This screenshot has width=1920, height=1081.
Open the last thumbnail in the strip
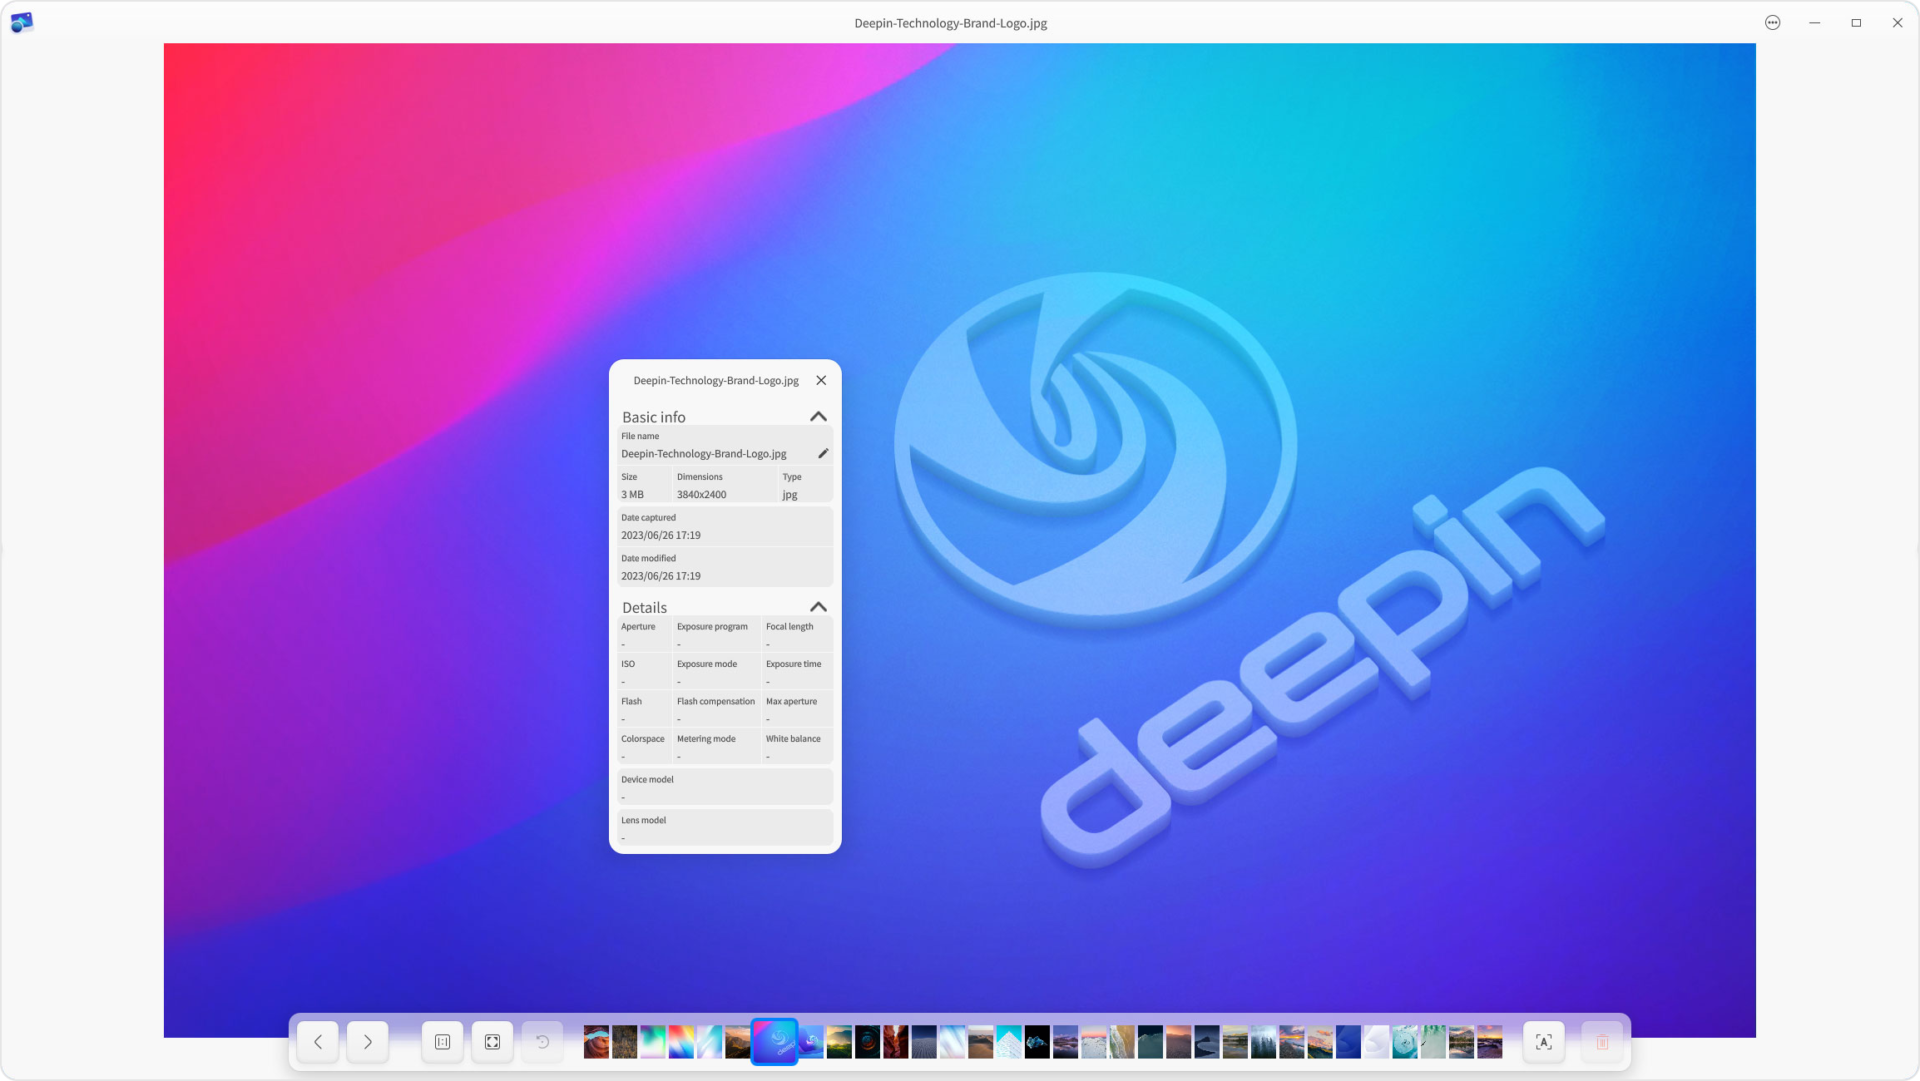tap(1490, 1042)
